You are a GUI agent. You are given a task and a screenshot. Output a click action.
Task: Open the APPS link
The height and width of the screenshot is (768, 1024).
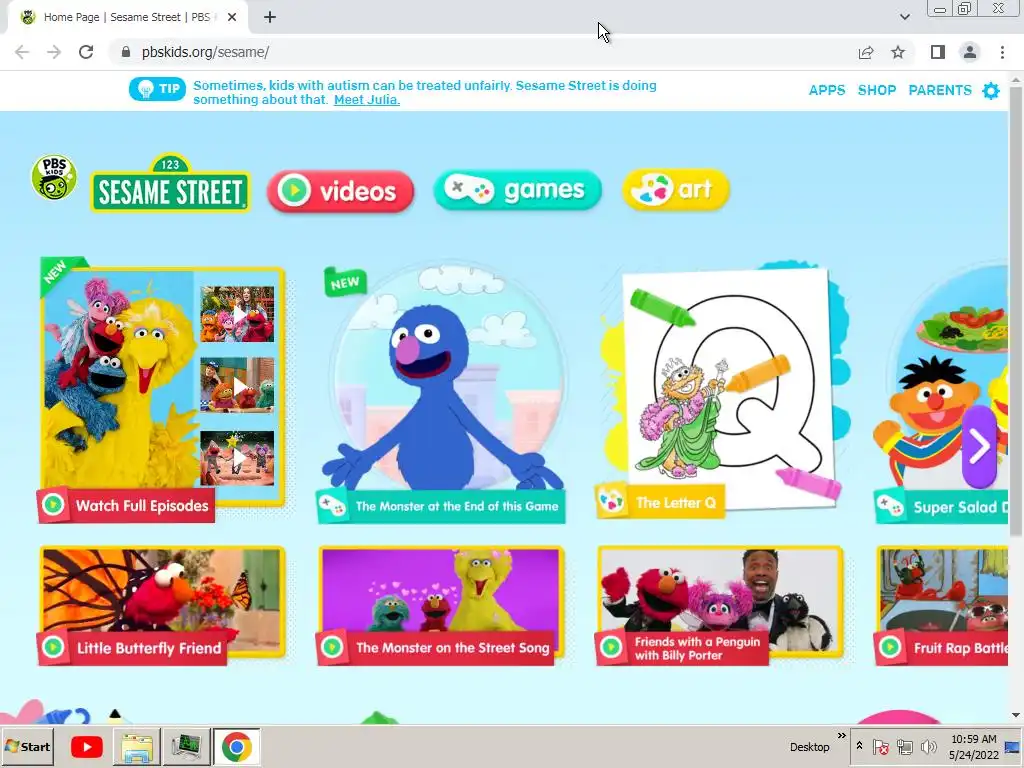[x=827, y=90]
